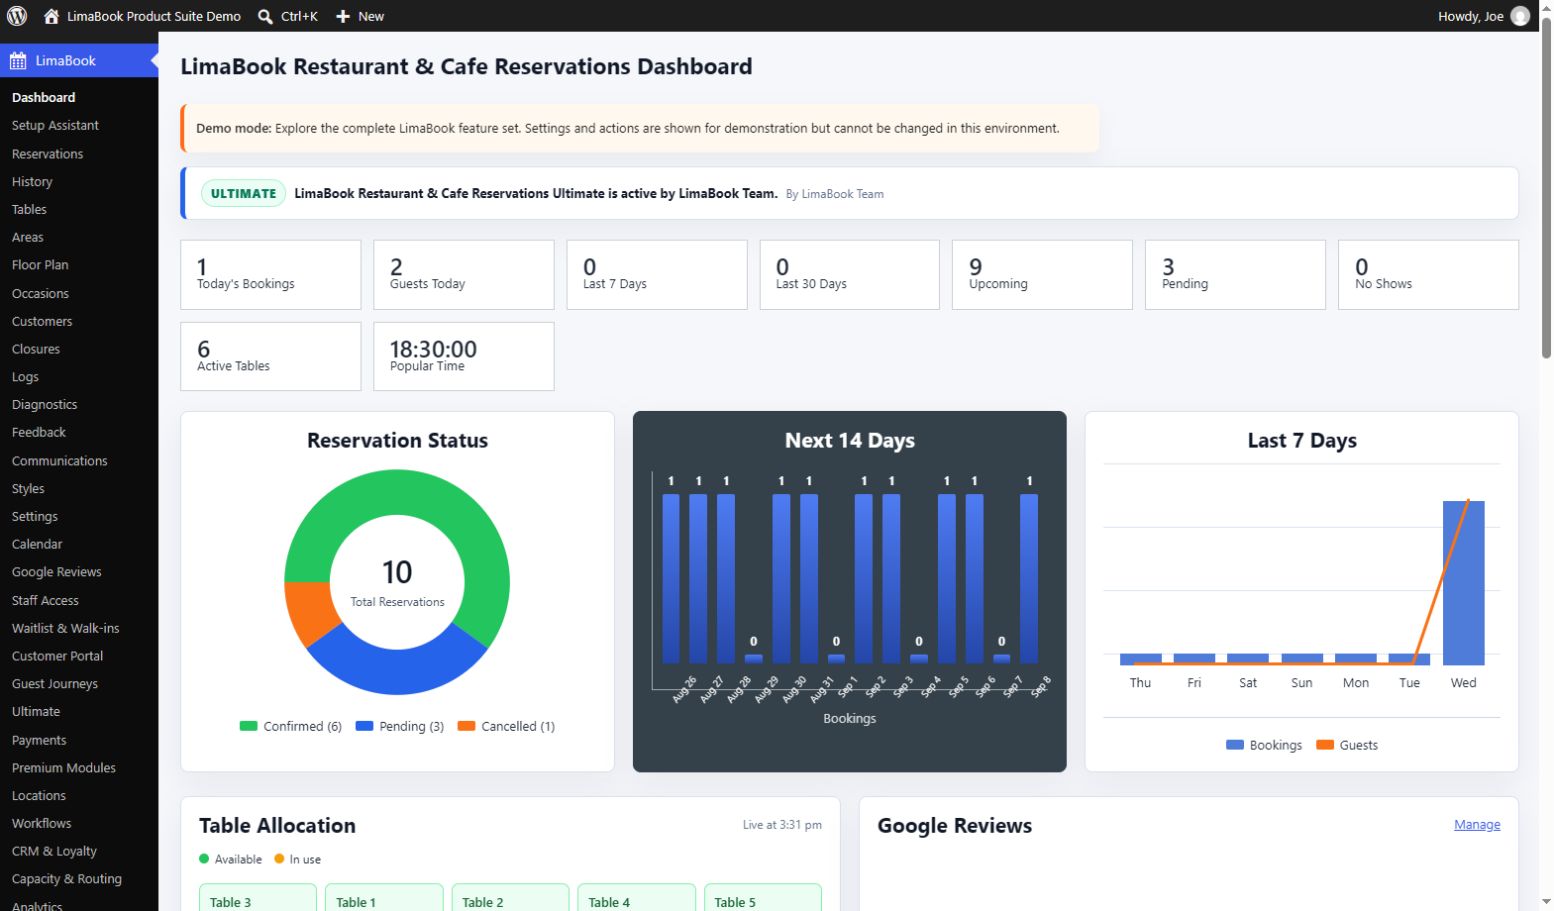
Task: Open the Google Reviews sidebar item
Action: pos(56,572)
